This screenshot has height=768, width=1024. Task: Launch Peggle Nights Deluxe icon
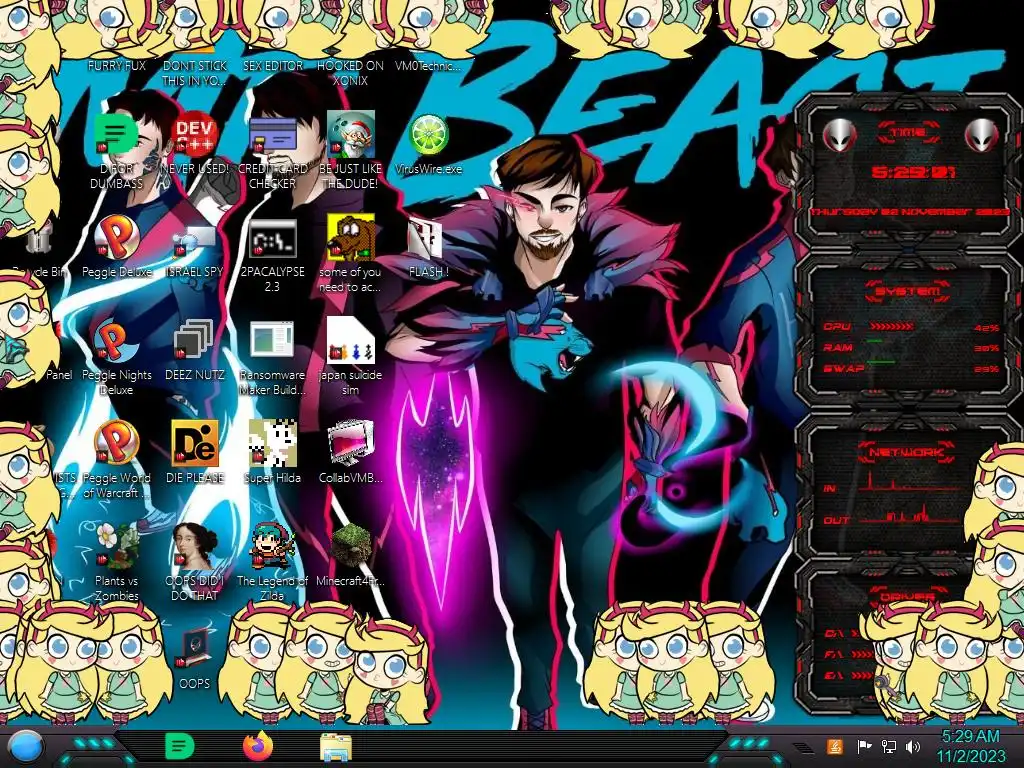pyautogui.click(x=116, y=341)
